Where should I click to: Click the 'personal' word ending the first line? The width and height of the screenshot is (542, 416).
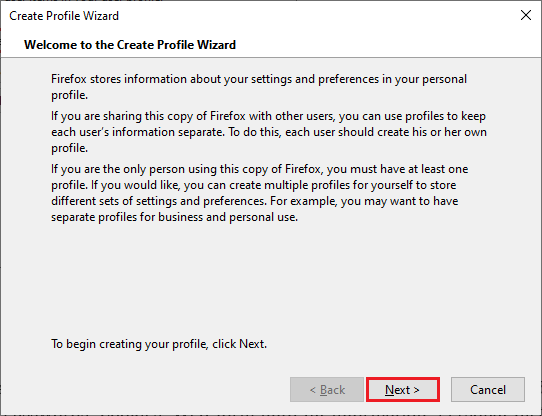pyautogui.click(x=445, y=79)
